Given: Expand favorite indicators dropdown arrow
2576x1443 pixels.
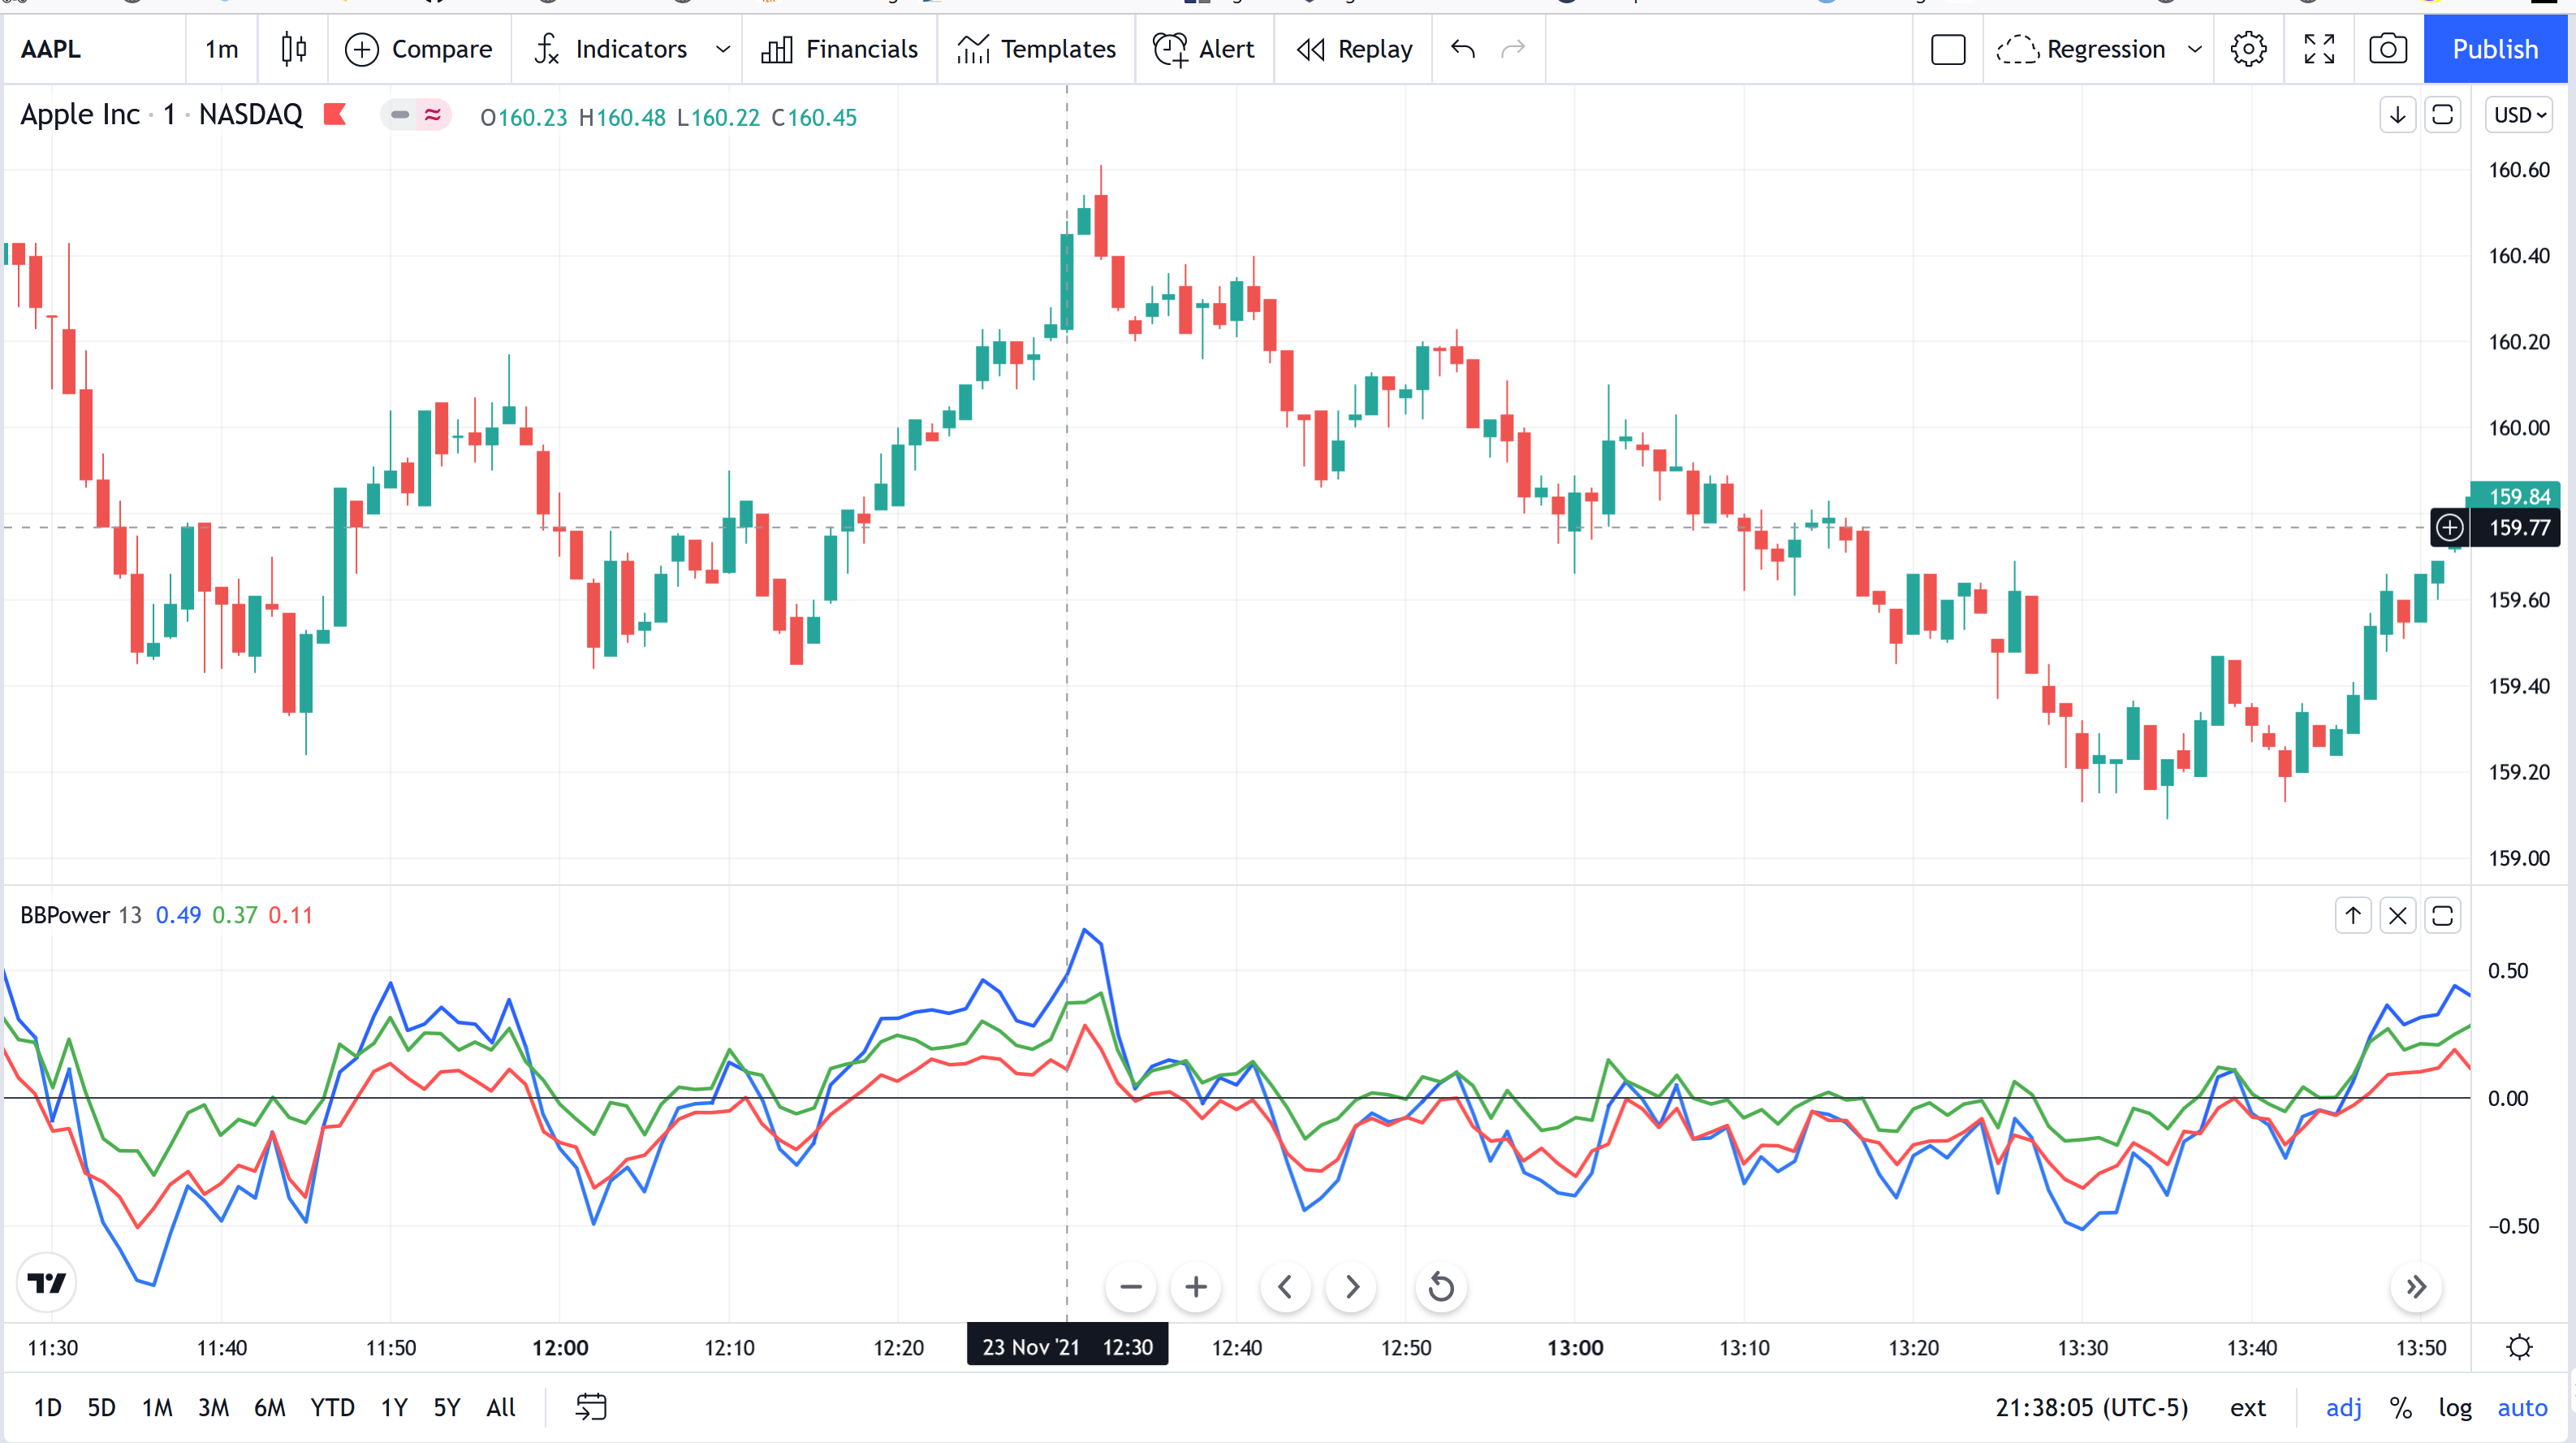Looking at the screenshot, I should 723,49.
